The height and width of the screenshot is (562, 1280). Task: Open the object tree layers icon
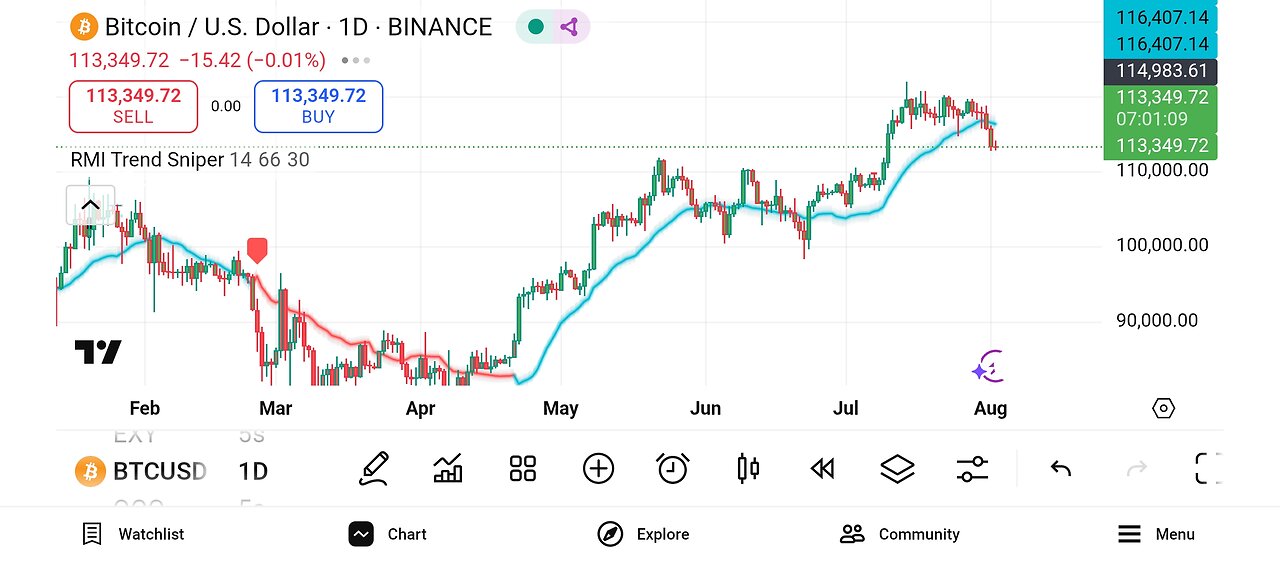coord(897,468)
